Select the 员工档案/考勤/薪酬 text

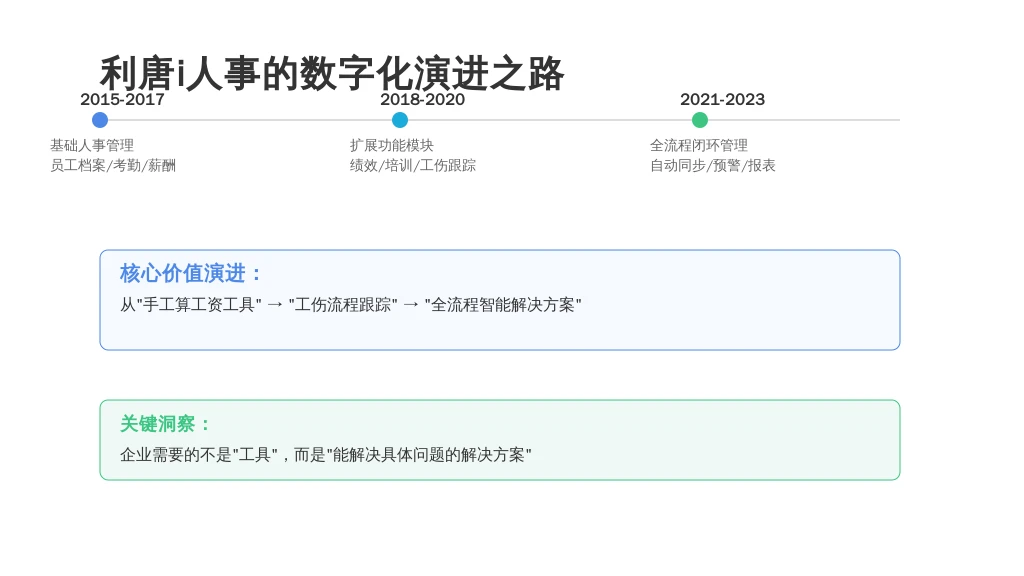[x=113, y=165]
